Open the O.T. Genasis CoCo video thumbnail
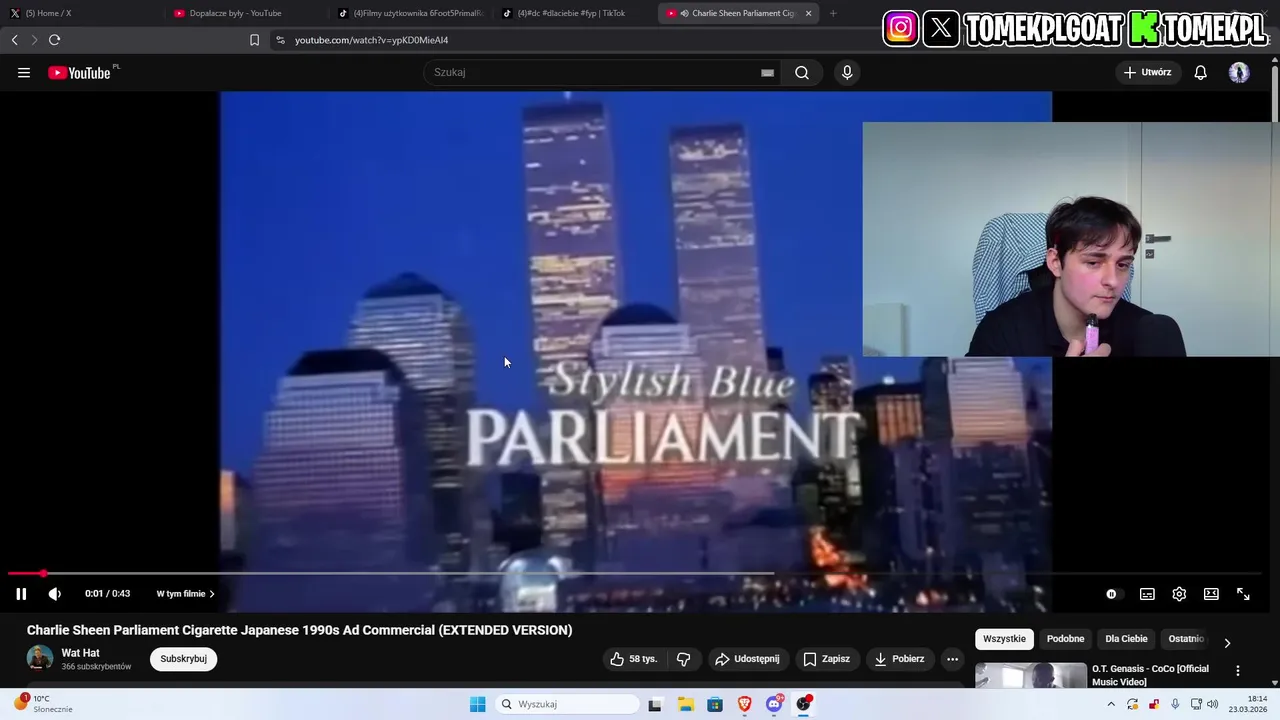Viewport: 1280px width, 720px height. (1031, 675)
